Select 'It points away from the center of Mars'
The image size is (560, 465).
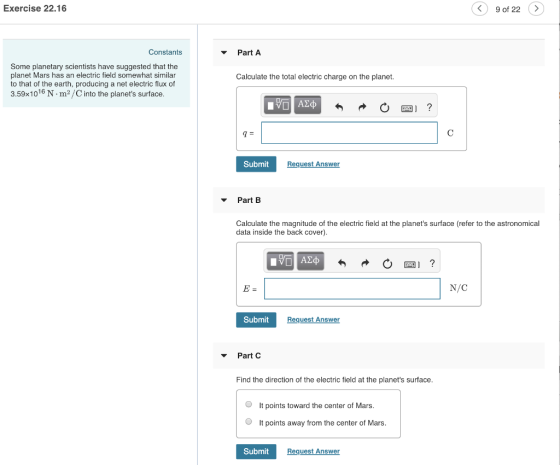pos(249,421)
